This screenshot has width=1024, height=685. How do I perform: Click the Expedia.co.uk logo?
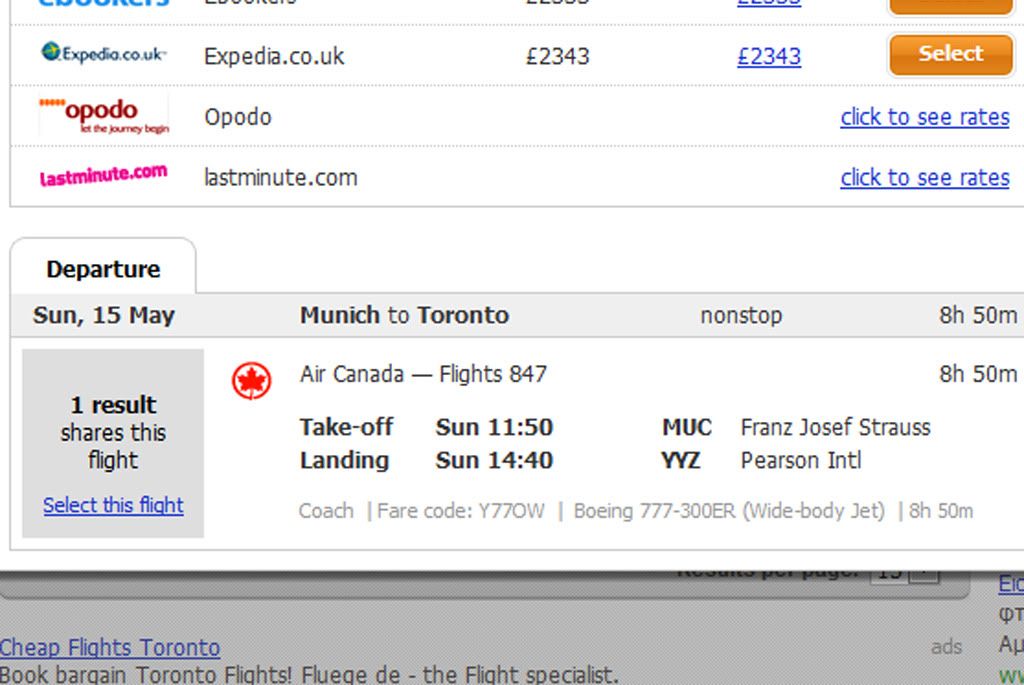click(x=103, y=53)
